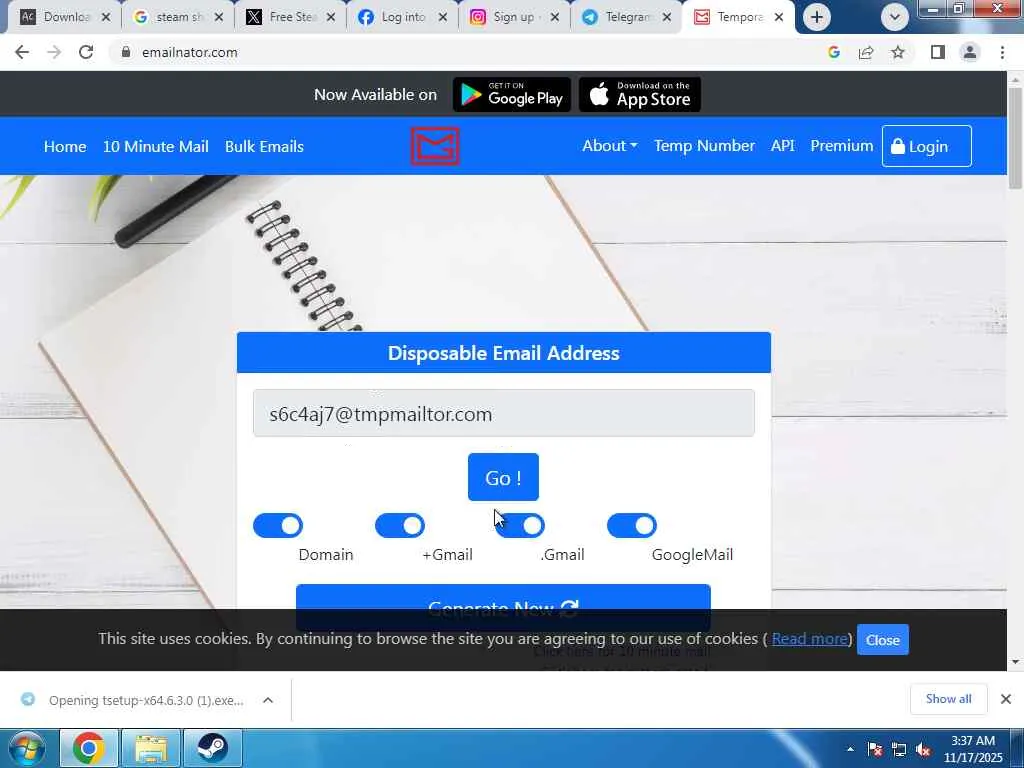The image size is (1024, 768).
Task: Show hidden system tray icons arrow
Action: pos(850,749)
